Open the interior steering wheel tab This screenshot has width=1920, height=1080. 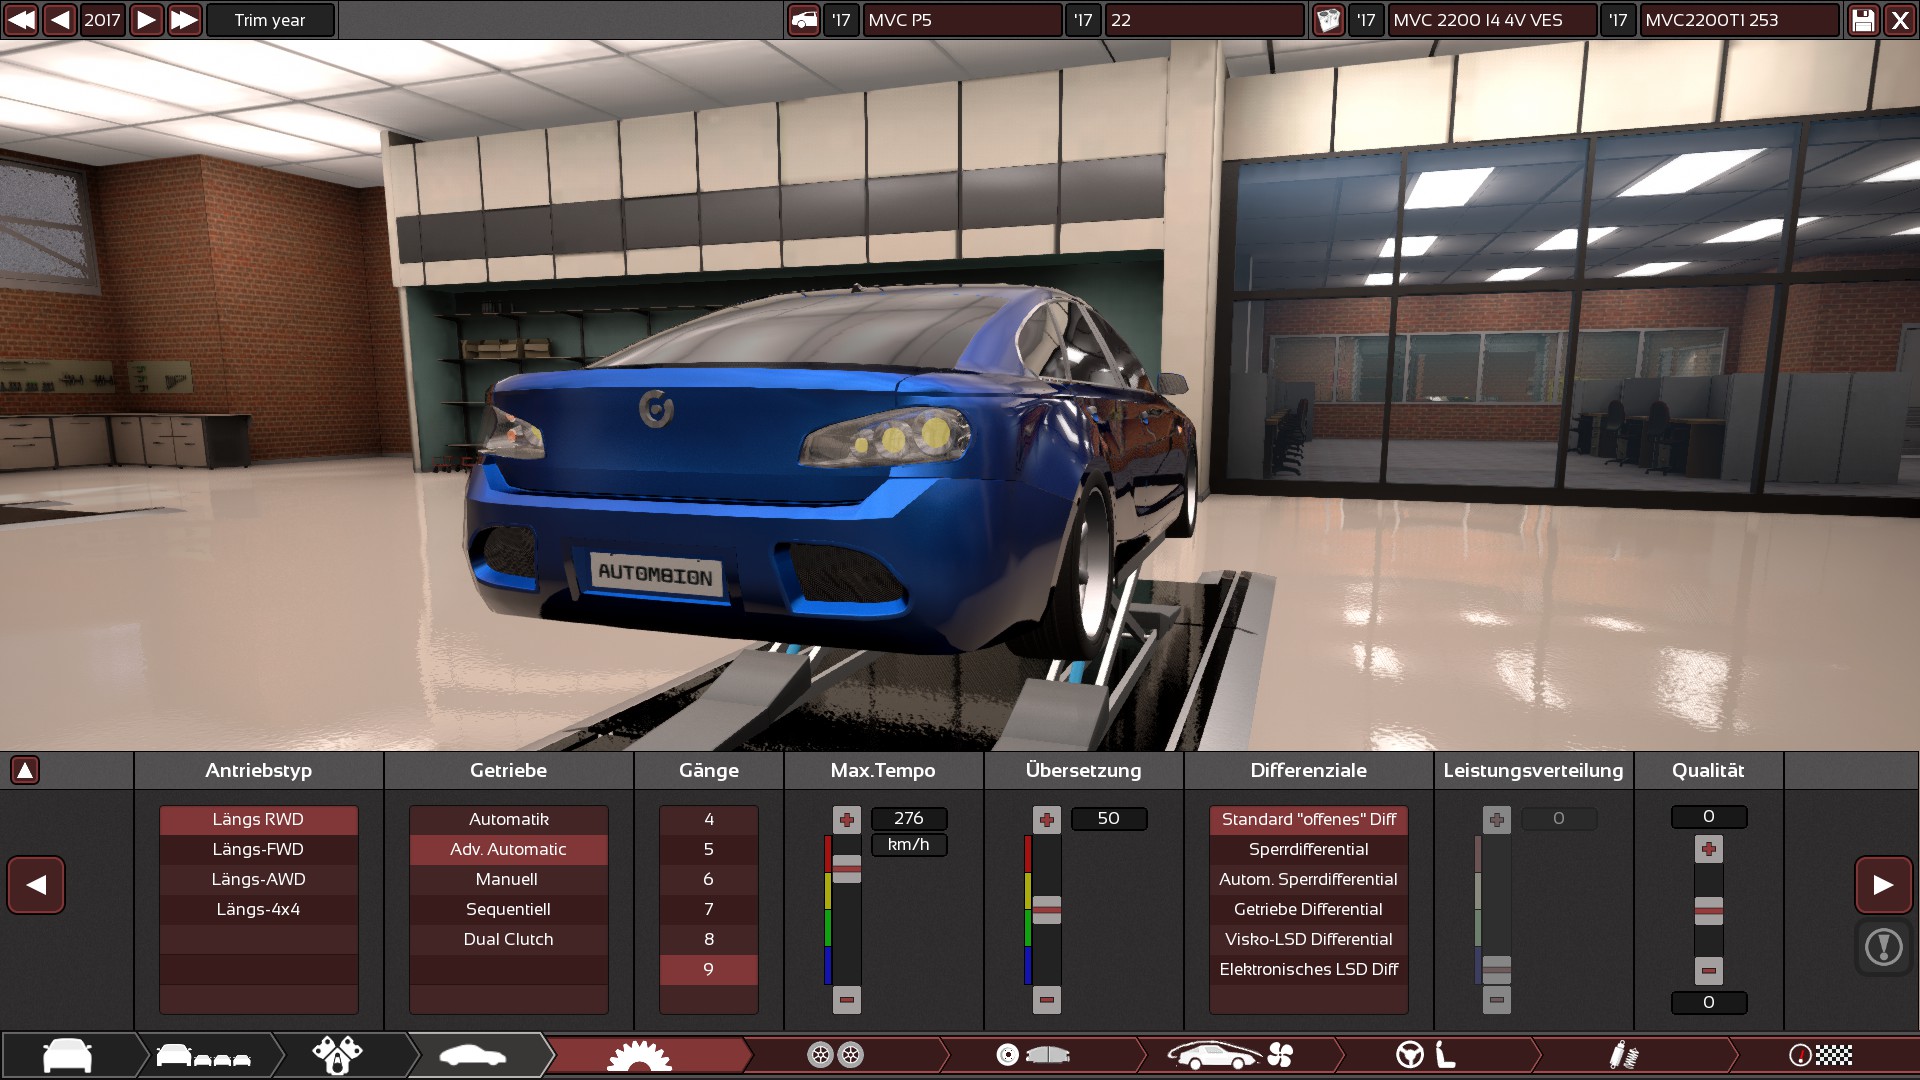point(1426,1055)
